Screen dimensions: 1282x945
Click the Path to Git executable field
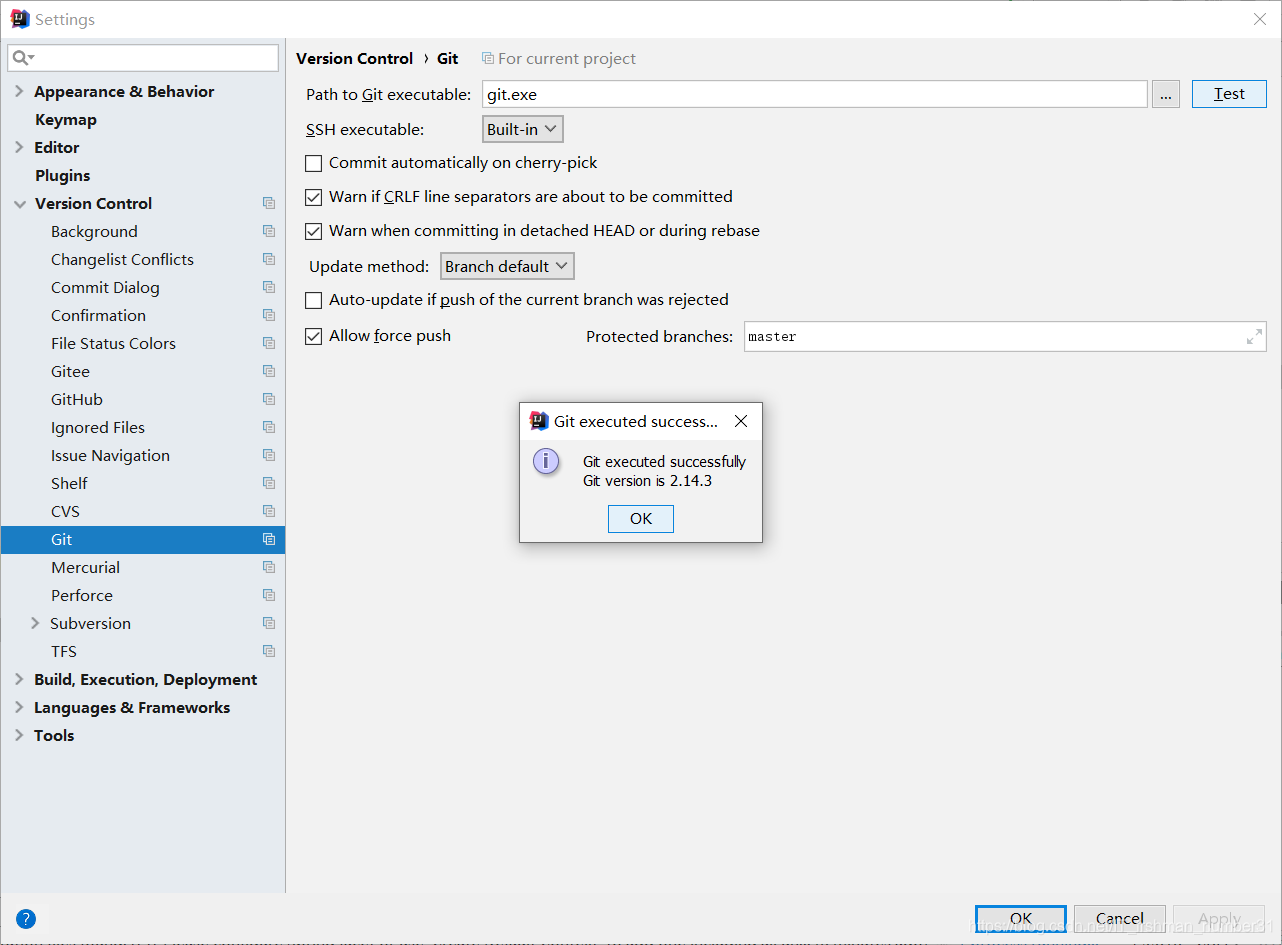pos(814,94)
